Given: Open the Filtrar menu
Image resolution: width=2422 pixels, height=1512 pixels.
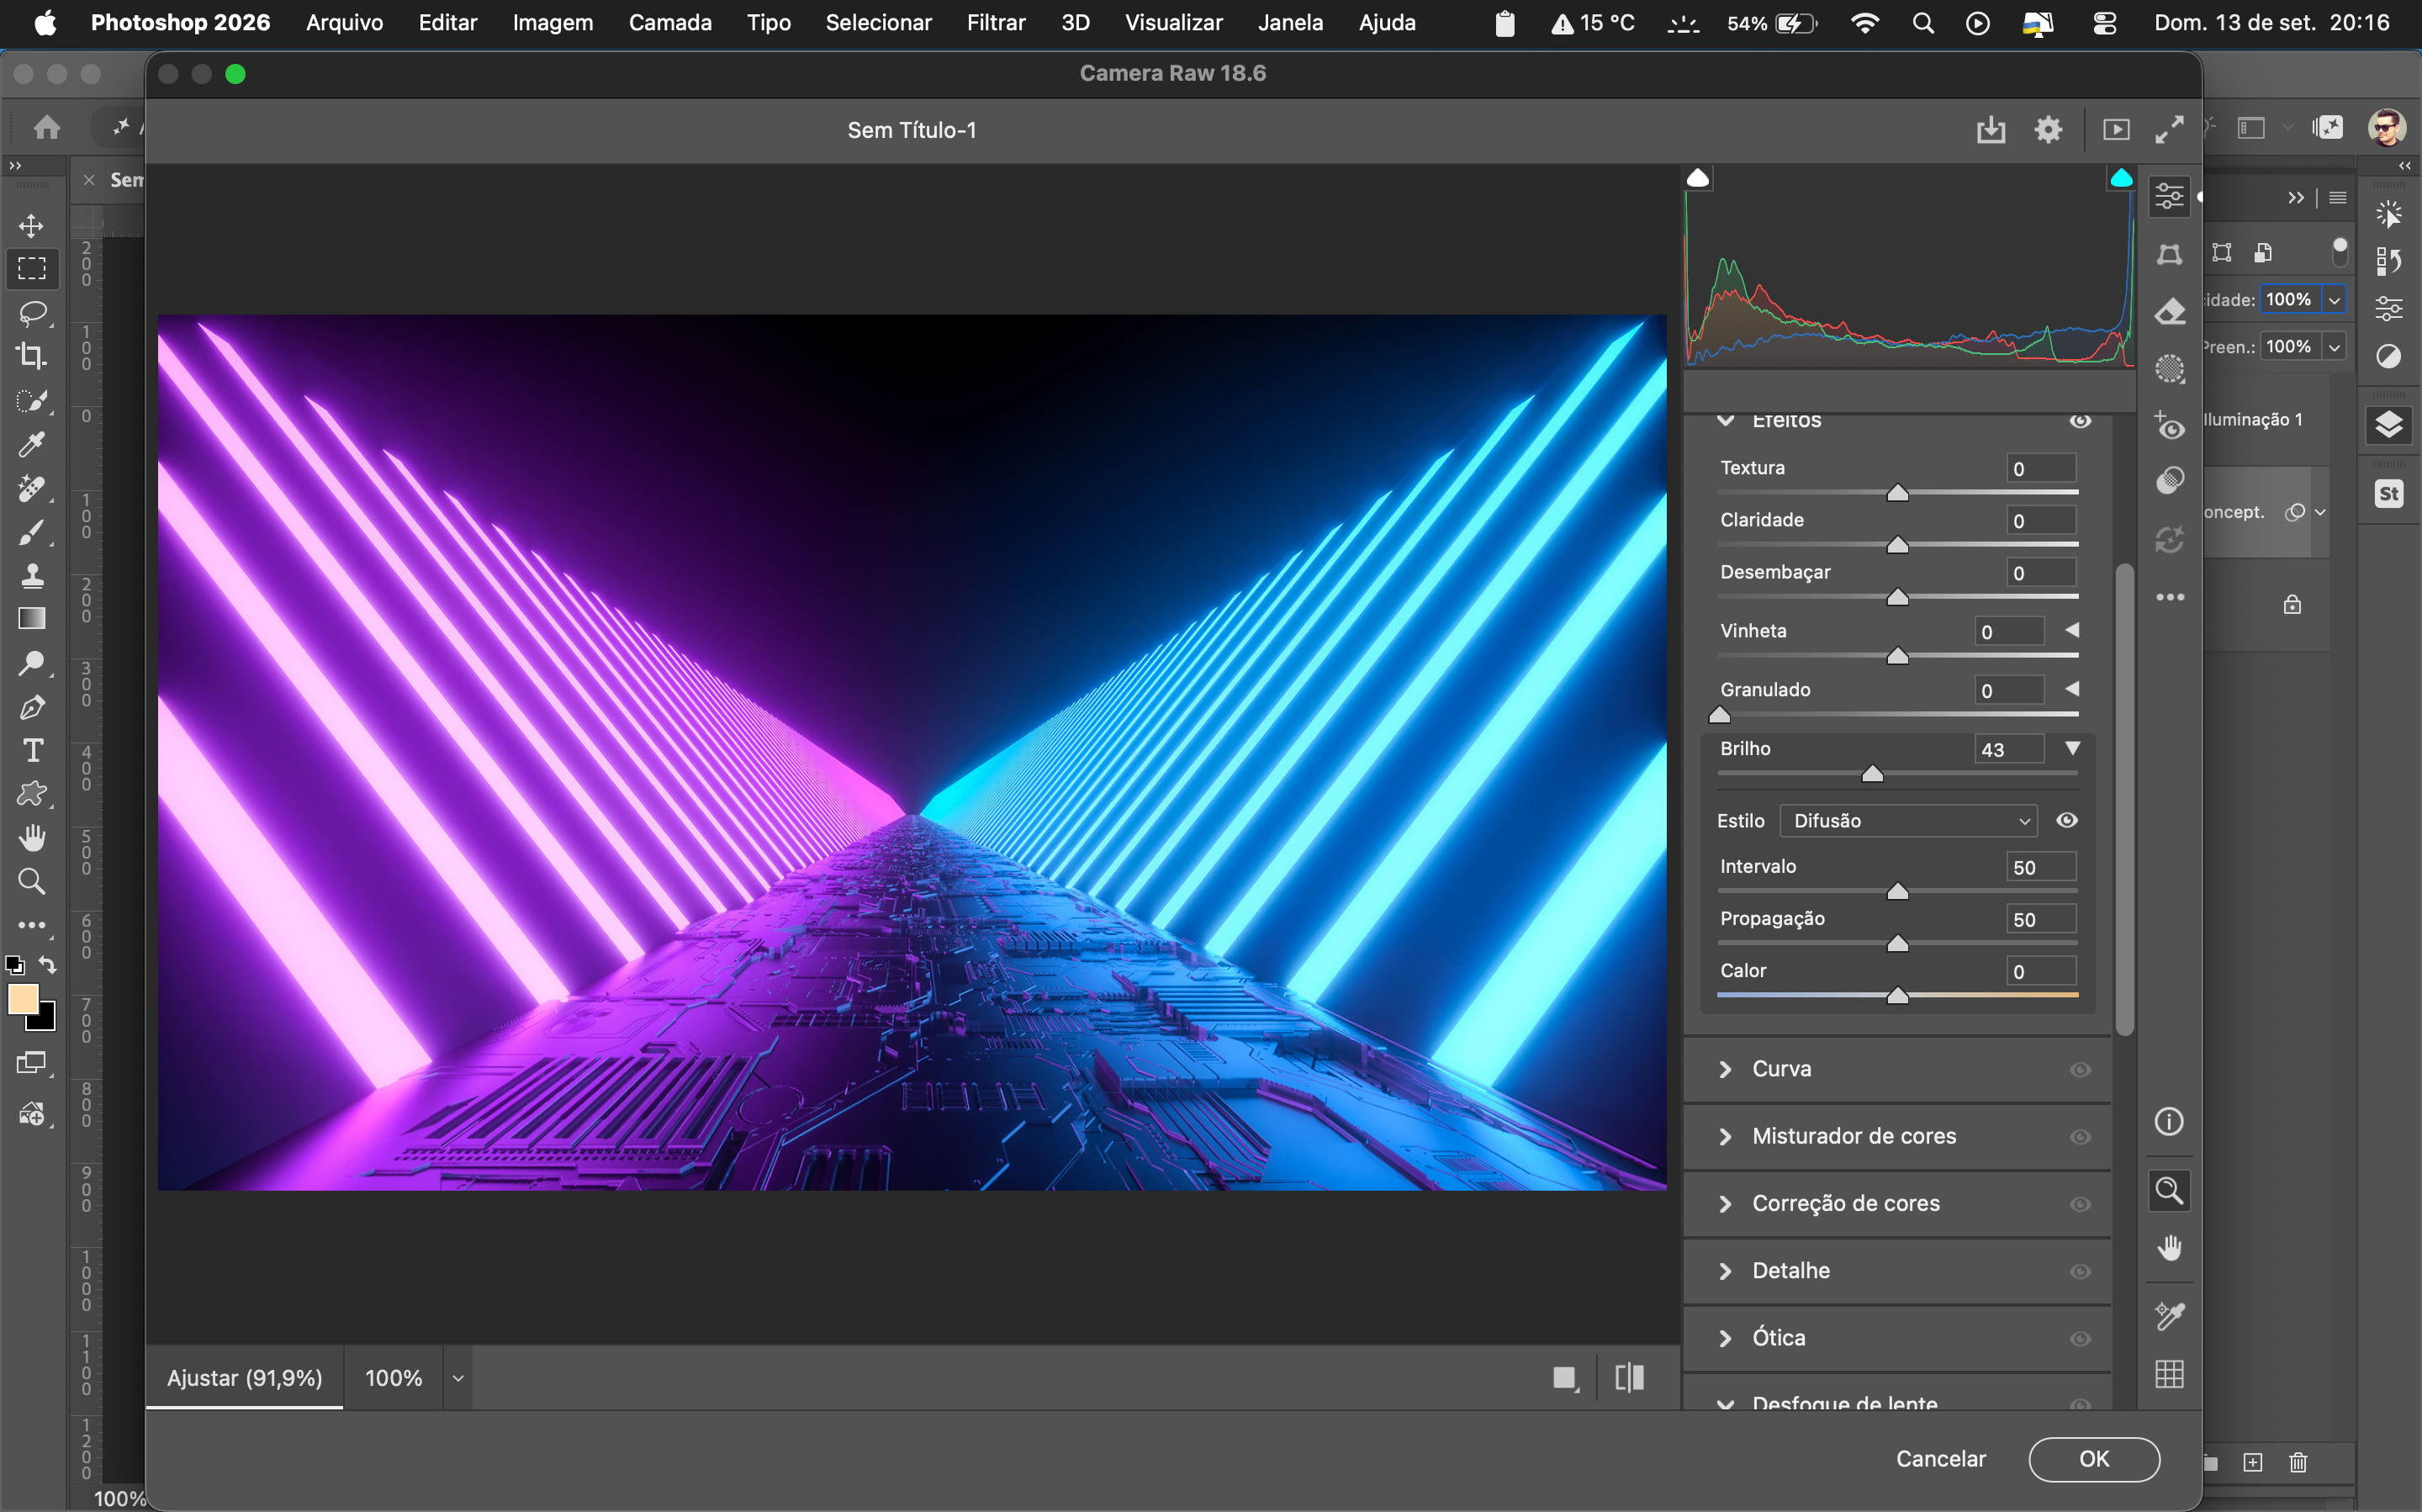Looking at the screenshot, I should [995, 22].
